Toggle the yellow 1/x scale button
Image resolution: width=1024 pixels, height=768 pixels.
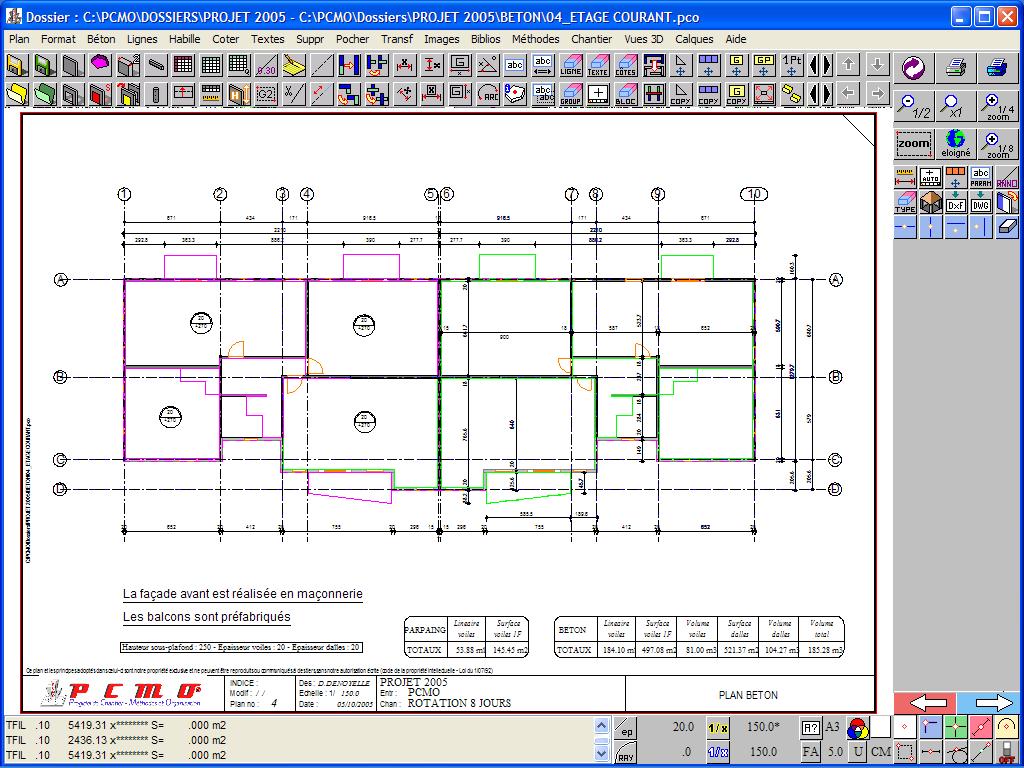tap(718, 727)
